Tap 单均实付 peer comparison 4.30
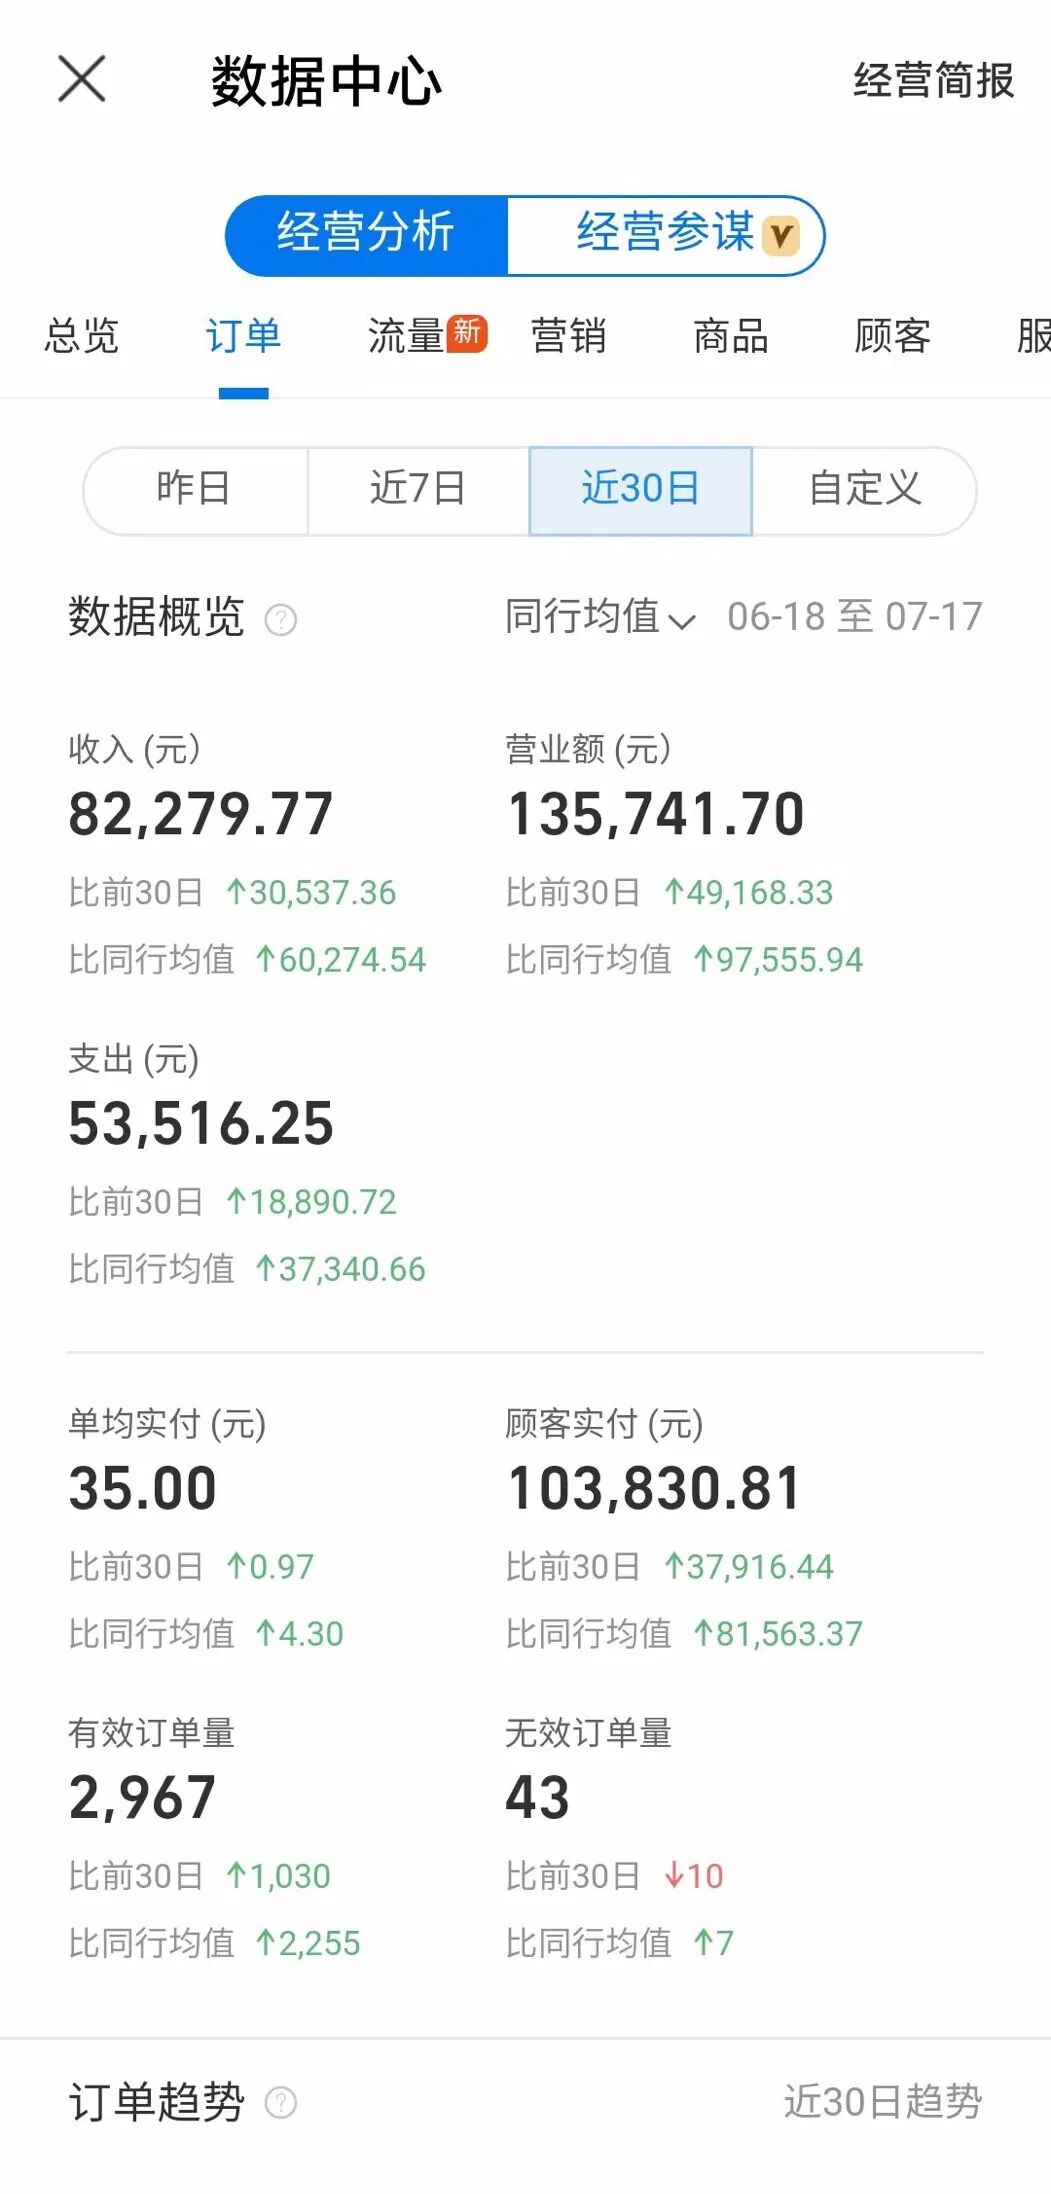The image size is (1051, 2194). 300,1634
